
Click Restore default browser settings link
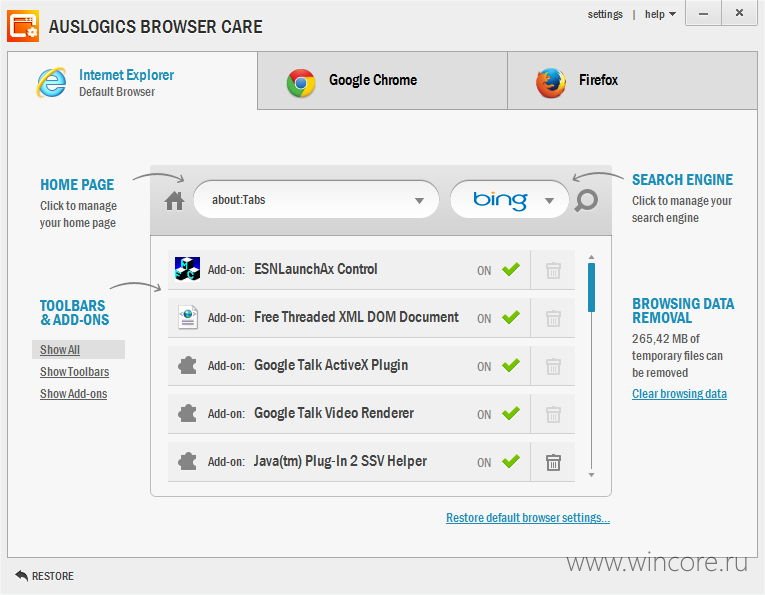pos(528,517)
